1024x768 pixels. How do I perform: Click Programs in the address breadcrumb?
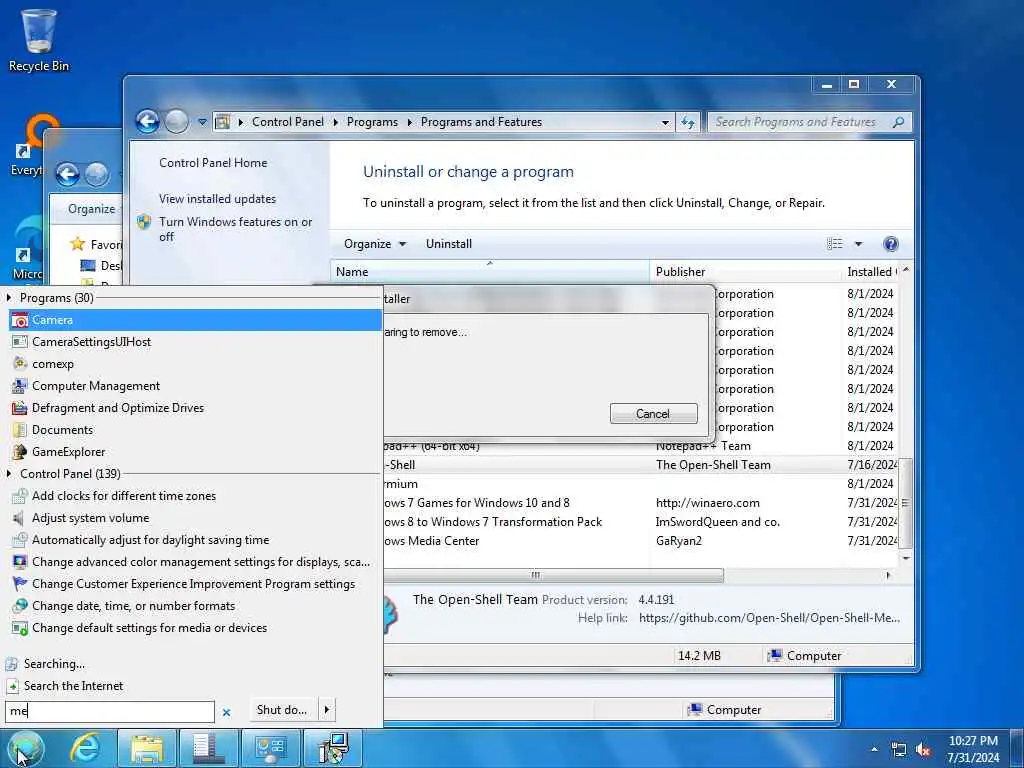tap(372, 122)
